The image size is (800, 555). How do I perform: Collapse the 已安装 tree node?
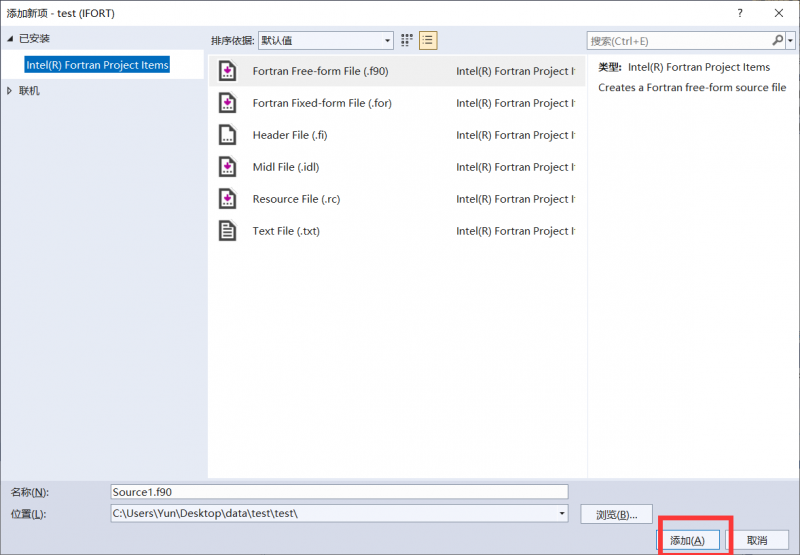(11, 38)
